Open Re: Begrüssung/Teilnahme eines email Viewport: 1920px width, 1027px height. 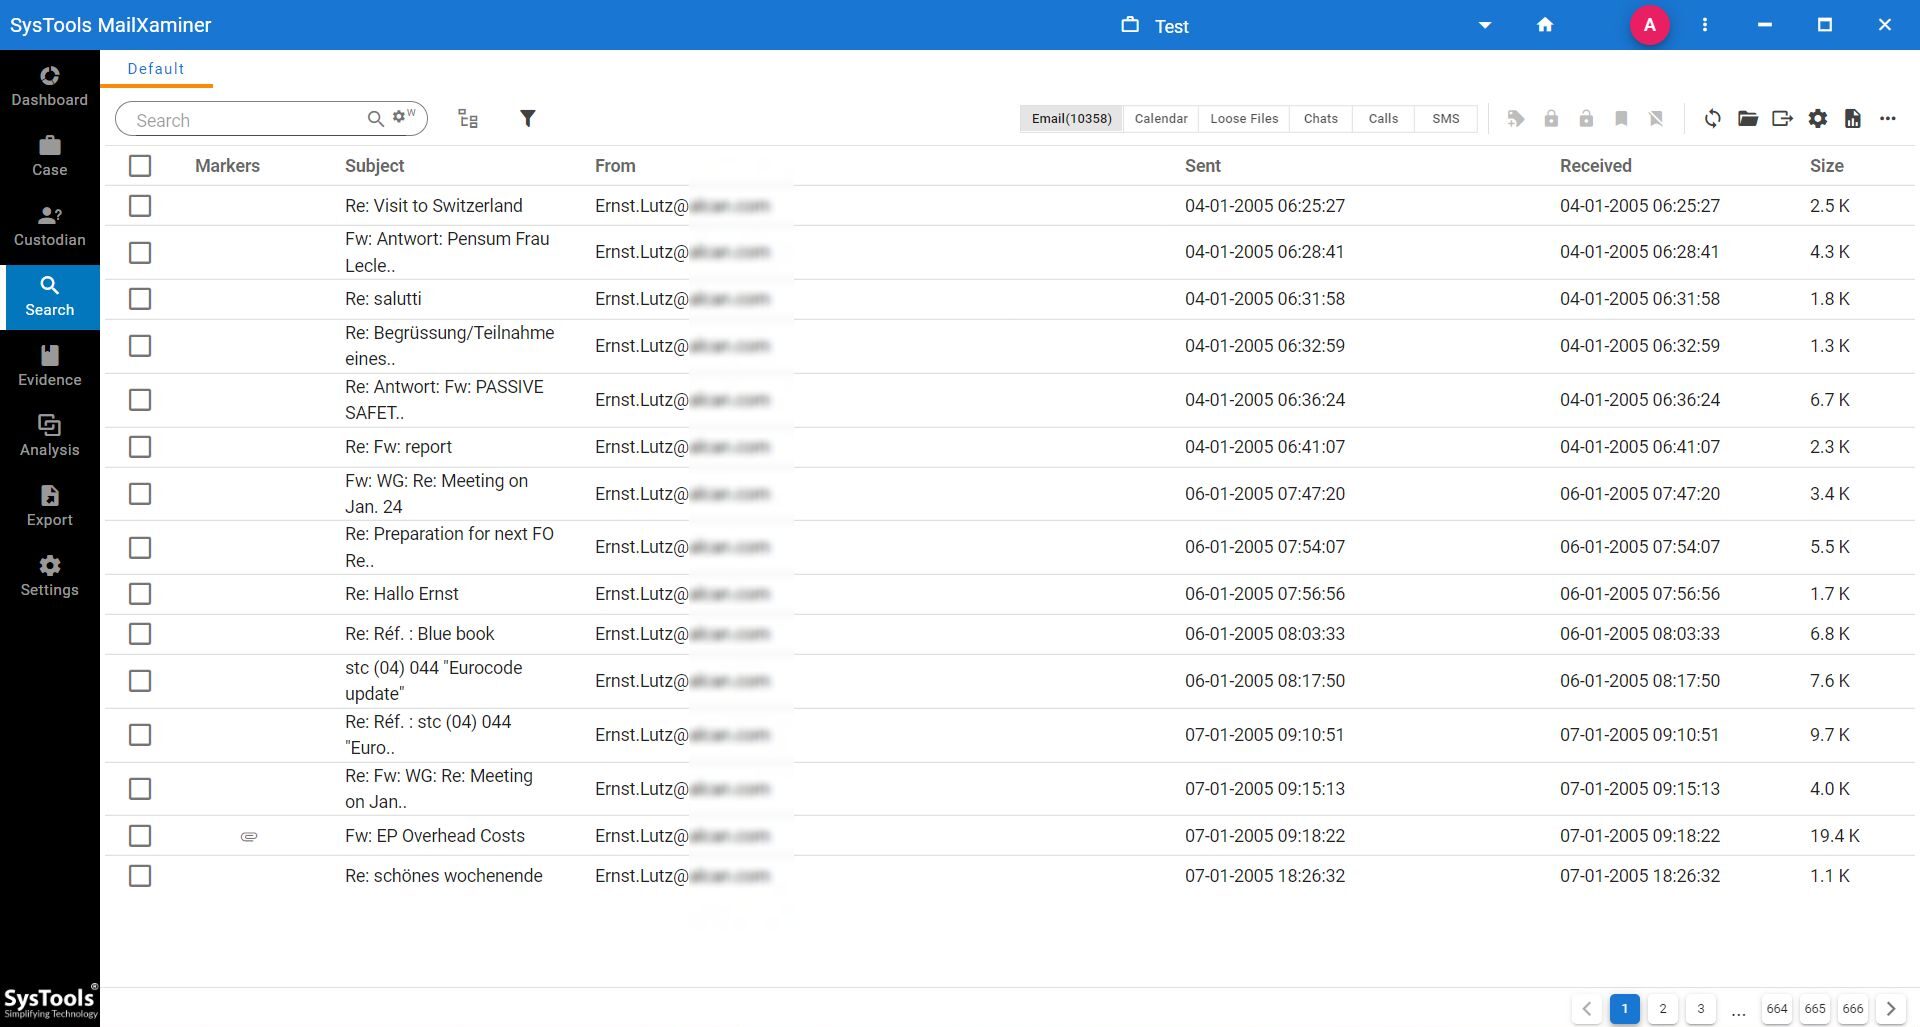tap(449, 346)
